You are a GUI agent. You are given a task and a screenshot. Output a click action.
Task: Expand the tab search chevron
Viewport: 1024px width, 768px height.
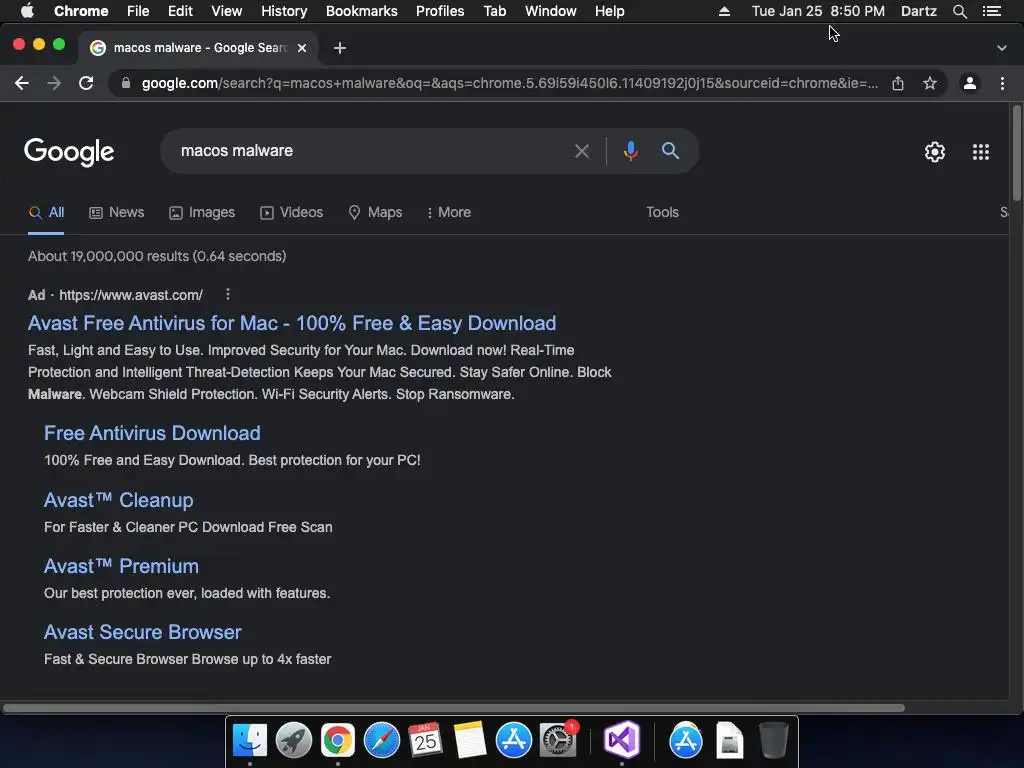pos(1002,48)
